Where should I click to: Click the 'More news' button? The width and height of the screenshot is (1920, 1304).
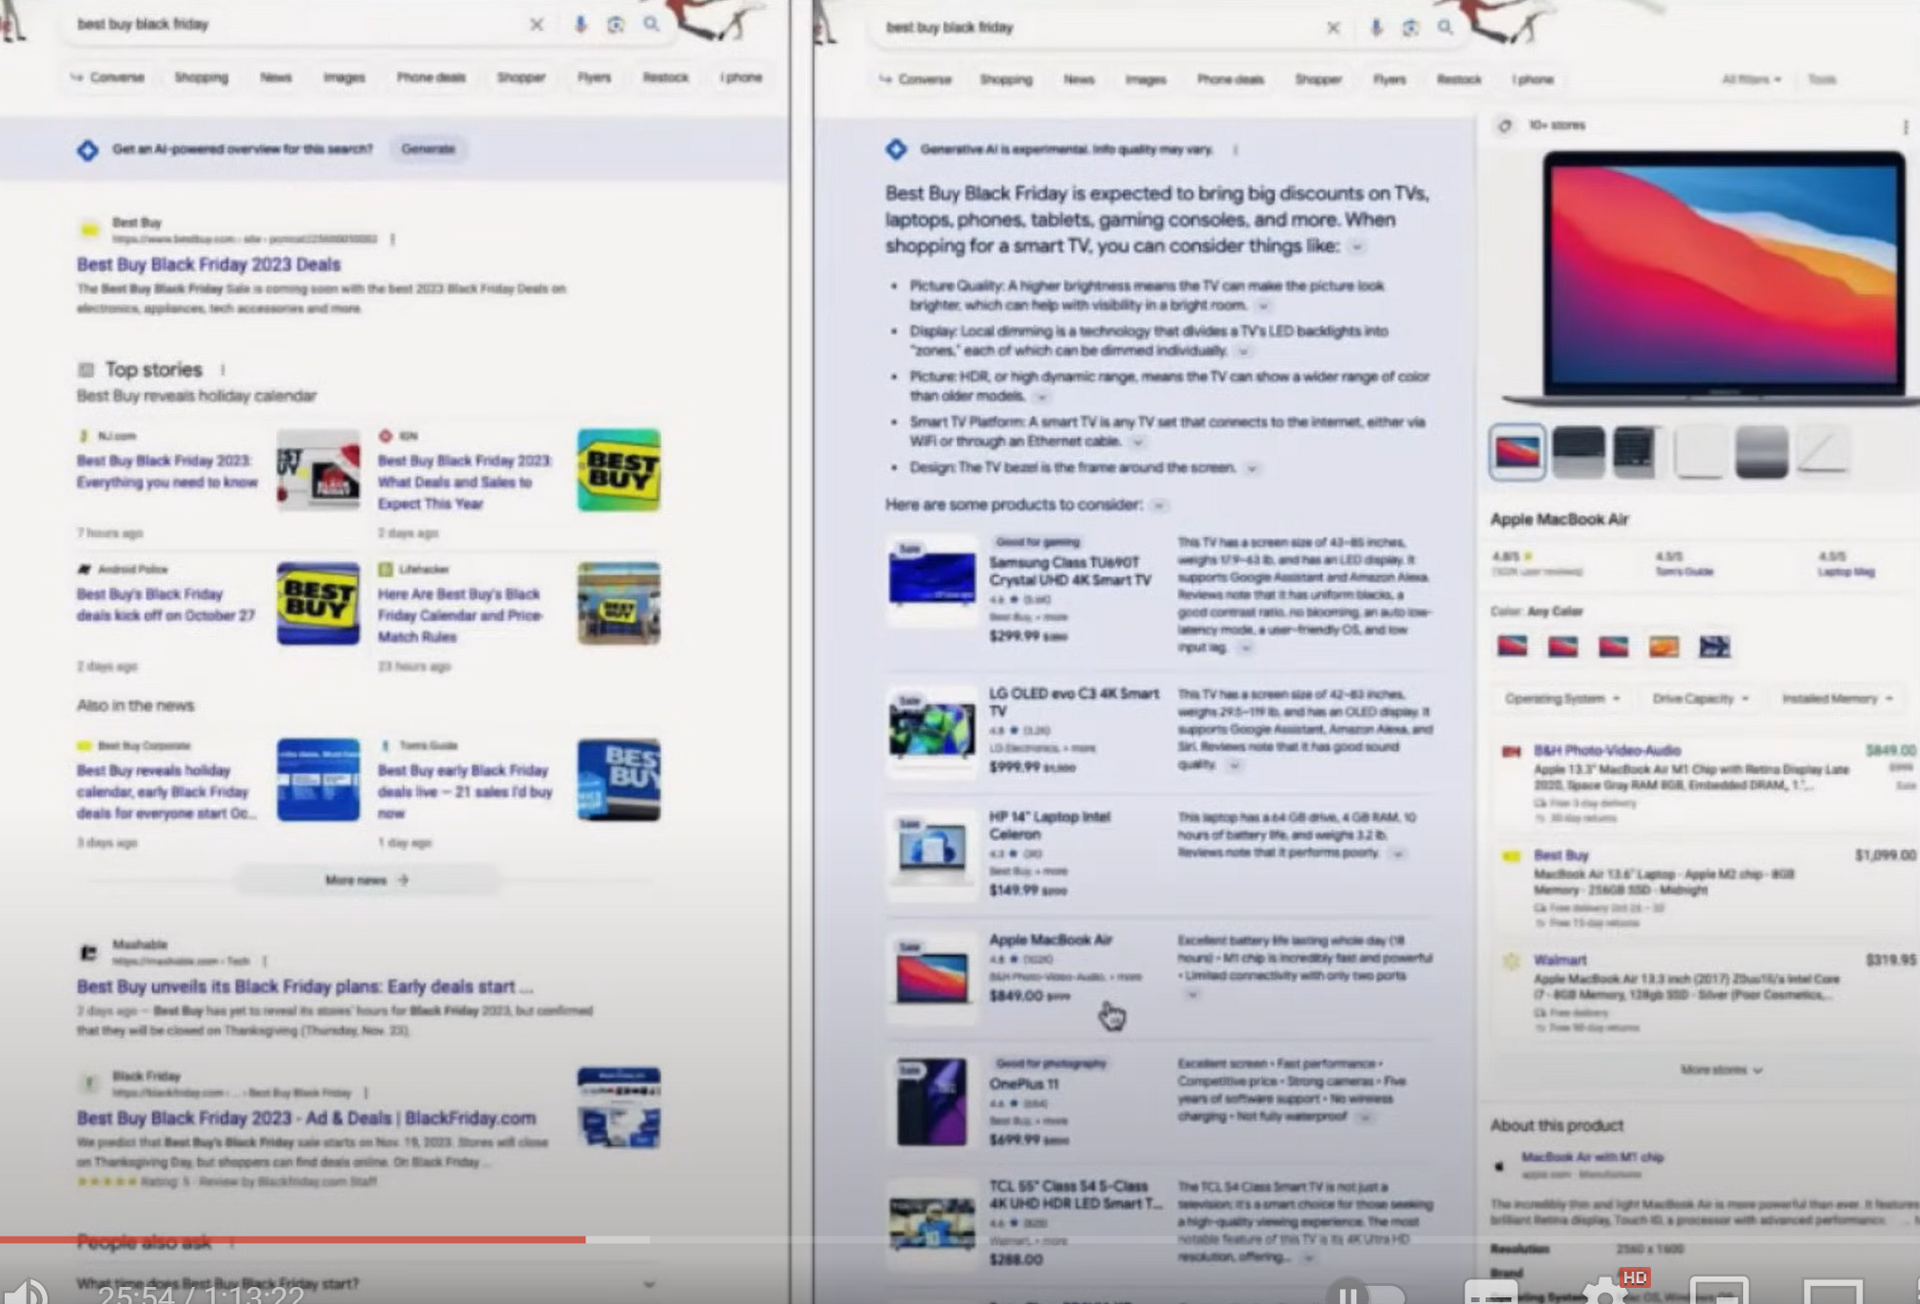click(366, 880)
